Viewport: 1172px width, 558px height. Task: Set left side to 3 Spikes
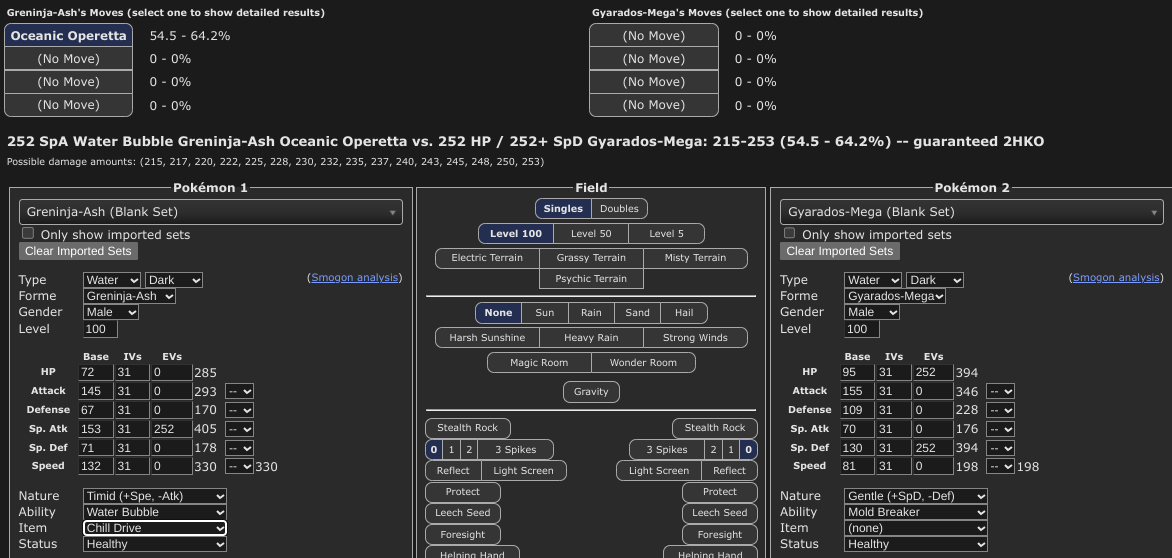[x=516, y=450]
